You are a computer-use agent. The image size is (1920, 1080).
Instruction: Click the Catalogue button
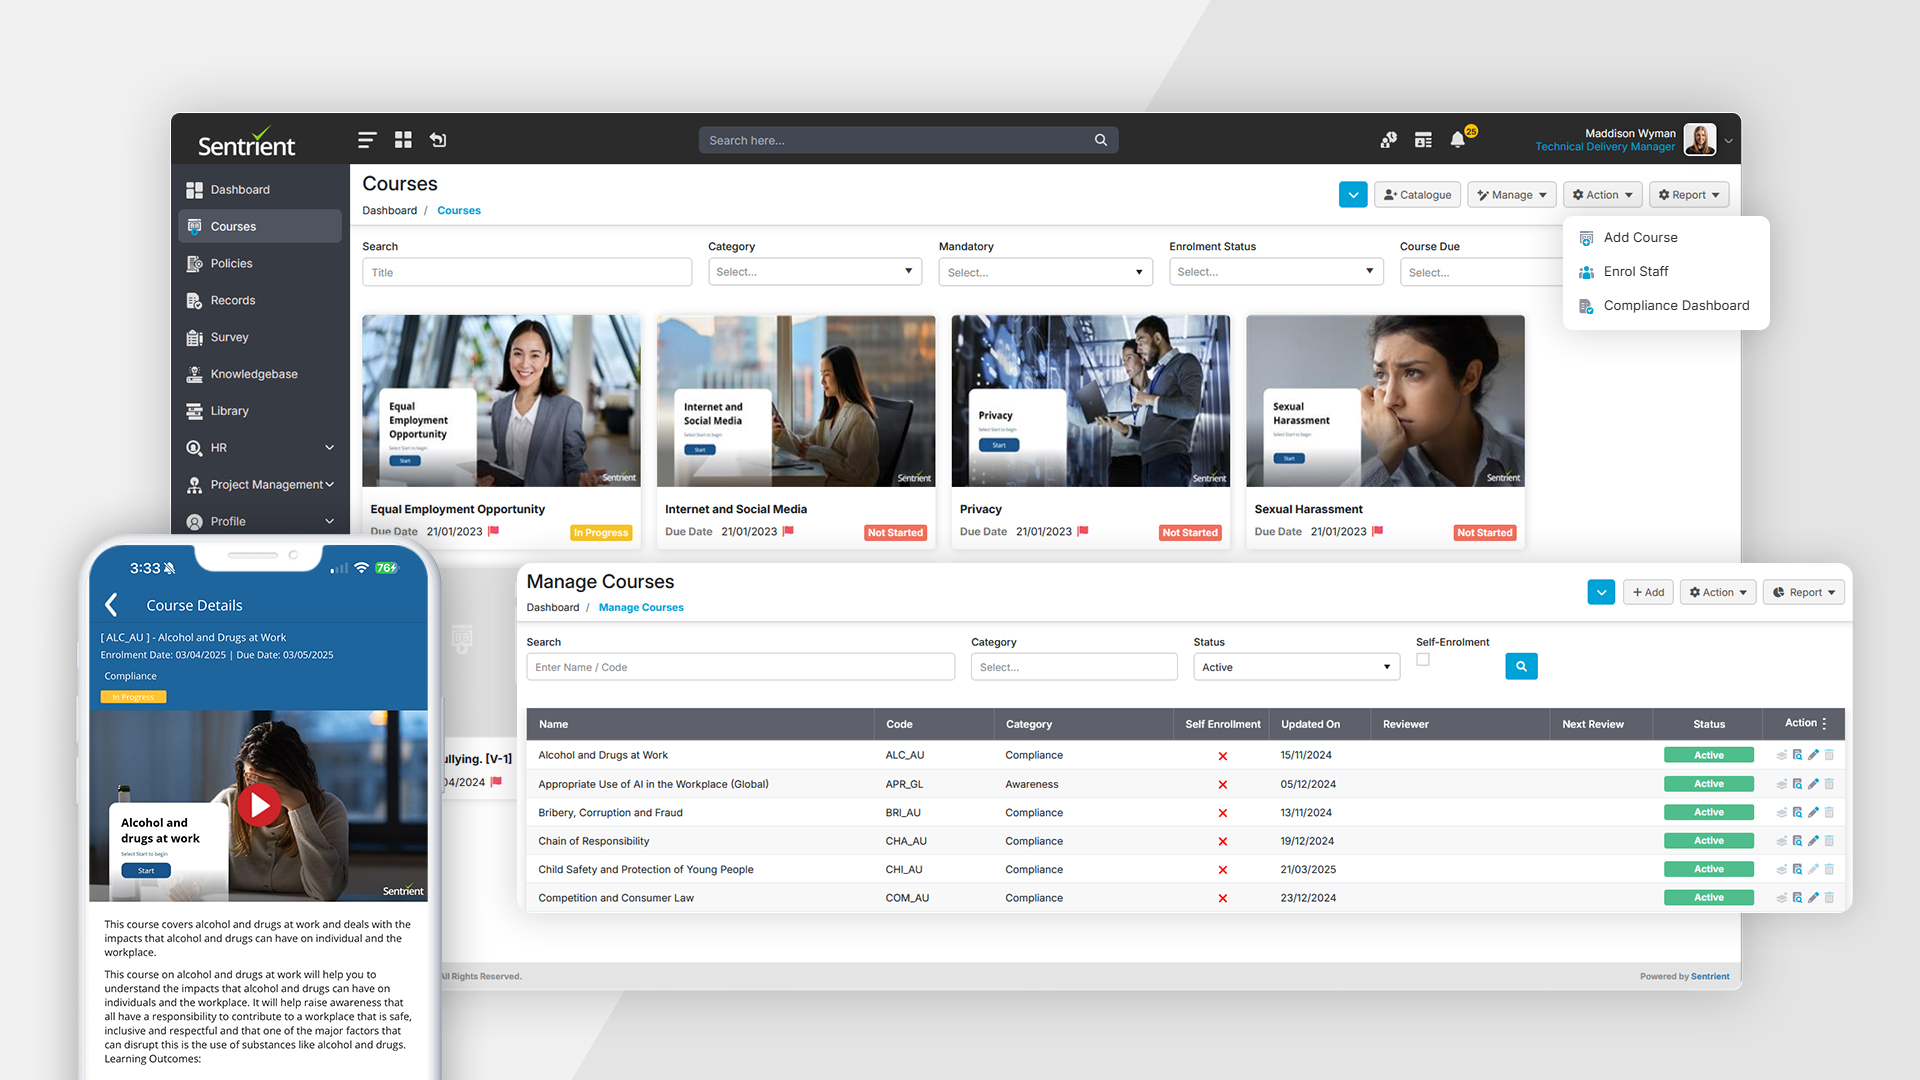pyautogui.click(x=1416, y=194)
